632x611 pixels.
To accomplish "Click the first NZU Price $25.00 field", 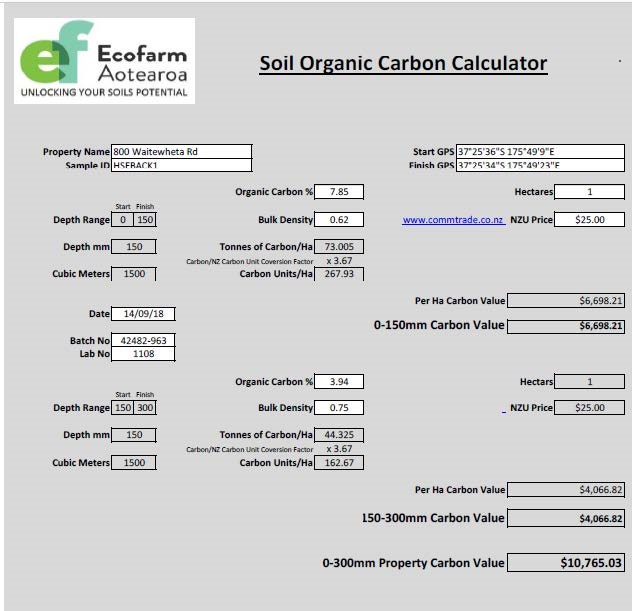I will tap(589, 220).
